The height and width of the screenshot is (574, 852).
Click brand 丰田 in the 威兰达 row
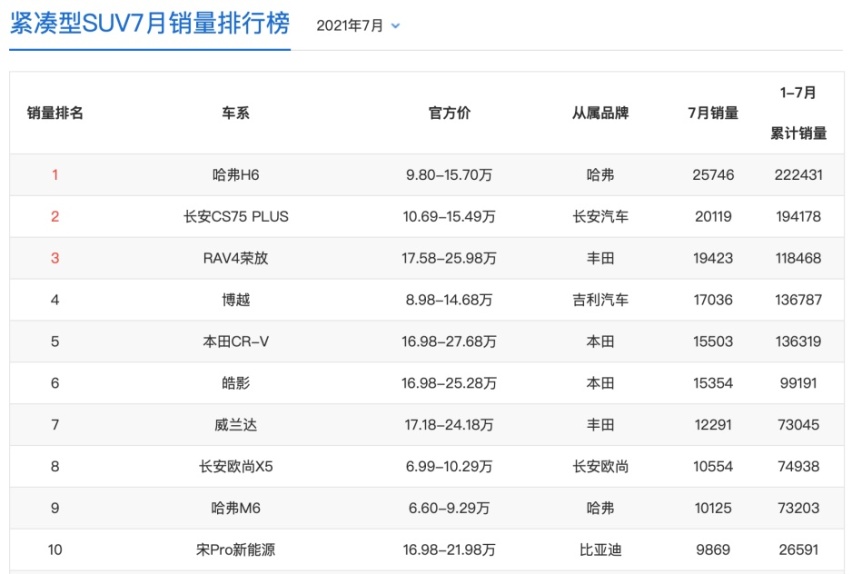coord(600,425)
